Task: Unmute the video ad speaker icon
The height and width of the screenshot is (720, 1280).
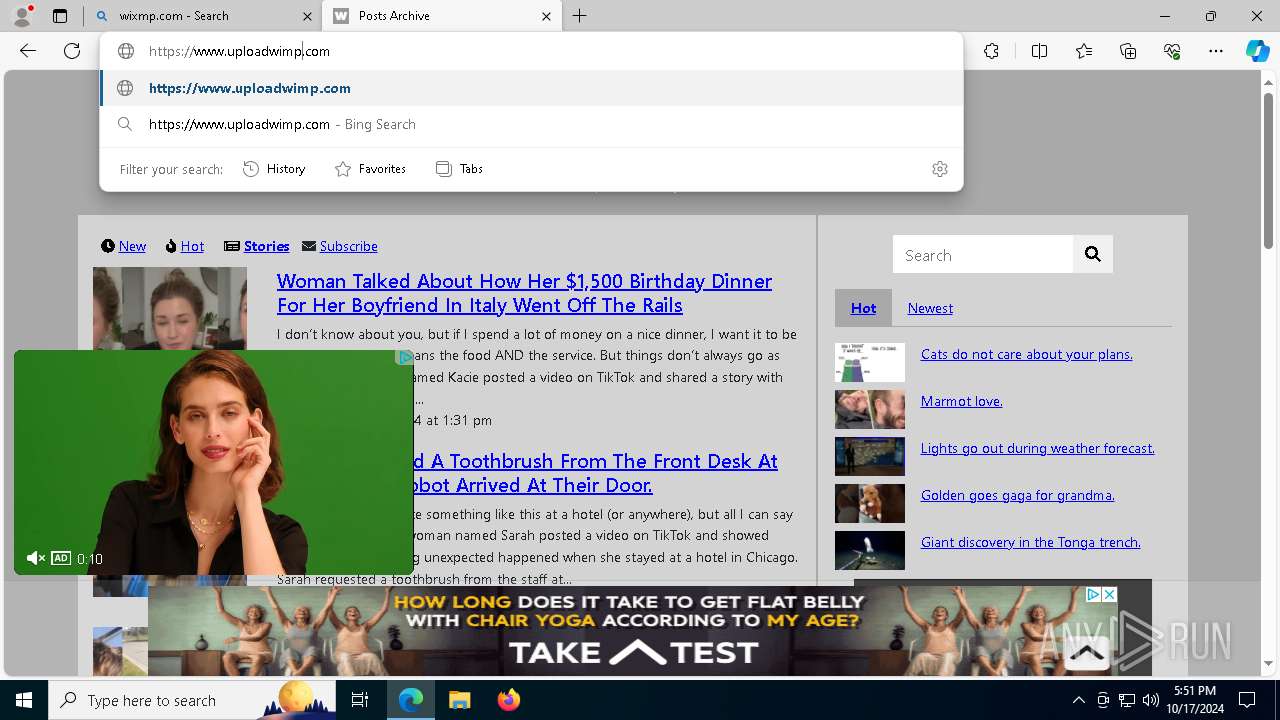Action: 36,558
